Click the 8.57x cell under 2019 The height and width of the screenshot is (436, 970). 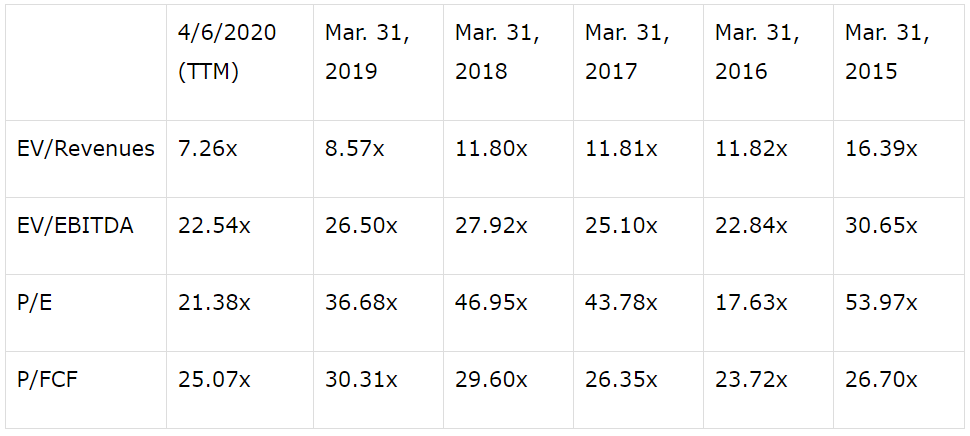point(354,149)
